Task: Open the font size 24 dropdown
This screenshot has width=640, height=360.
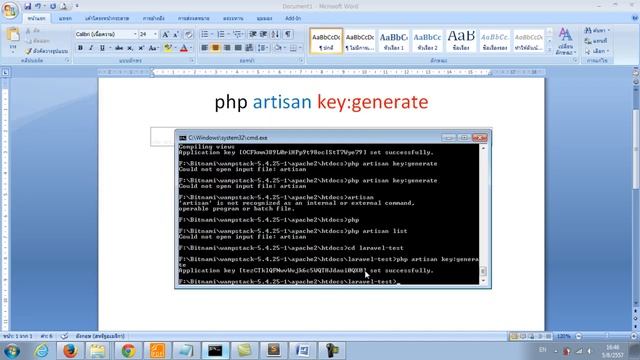Action: 155,34
